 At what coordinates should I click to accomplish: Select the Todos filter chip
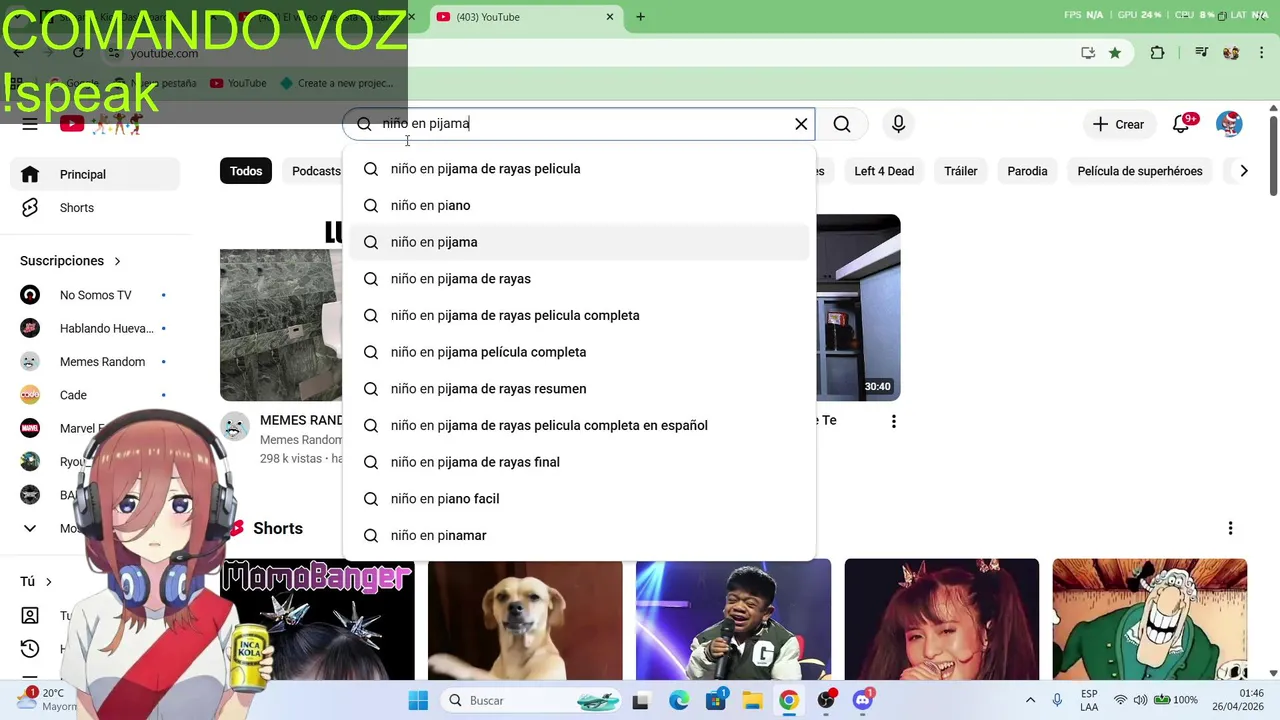coord(246,171)
